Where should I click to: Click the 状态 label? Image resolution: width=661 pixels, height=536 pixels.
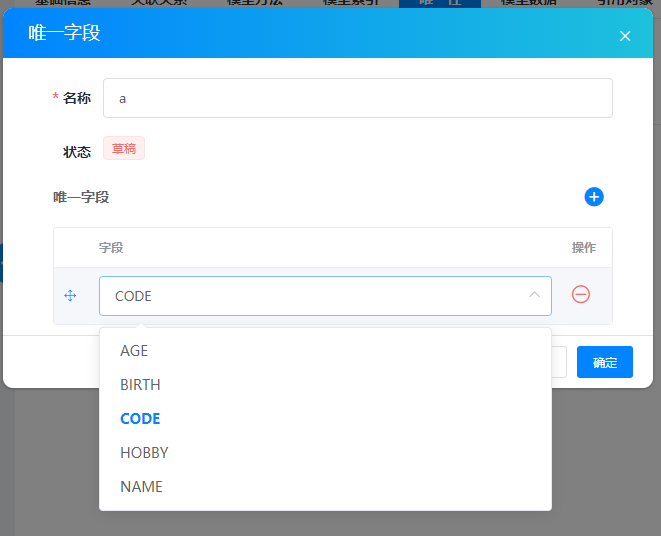click(77, 152)
